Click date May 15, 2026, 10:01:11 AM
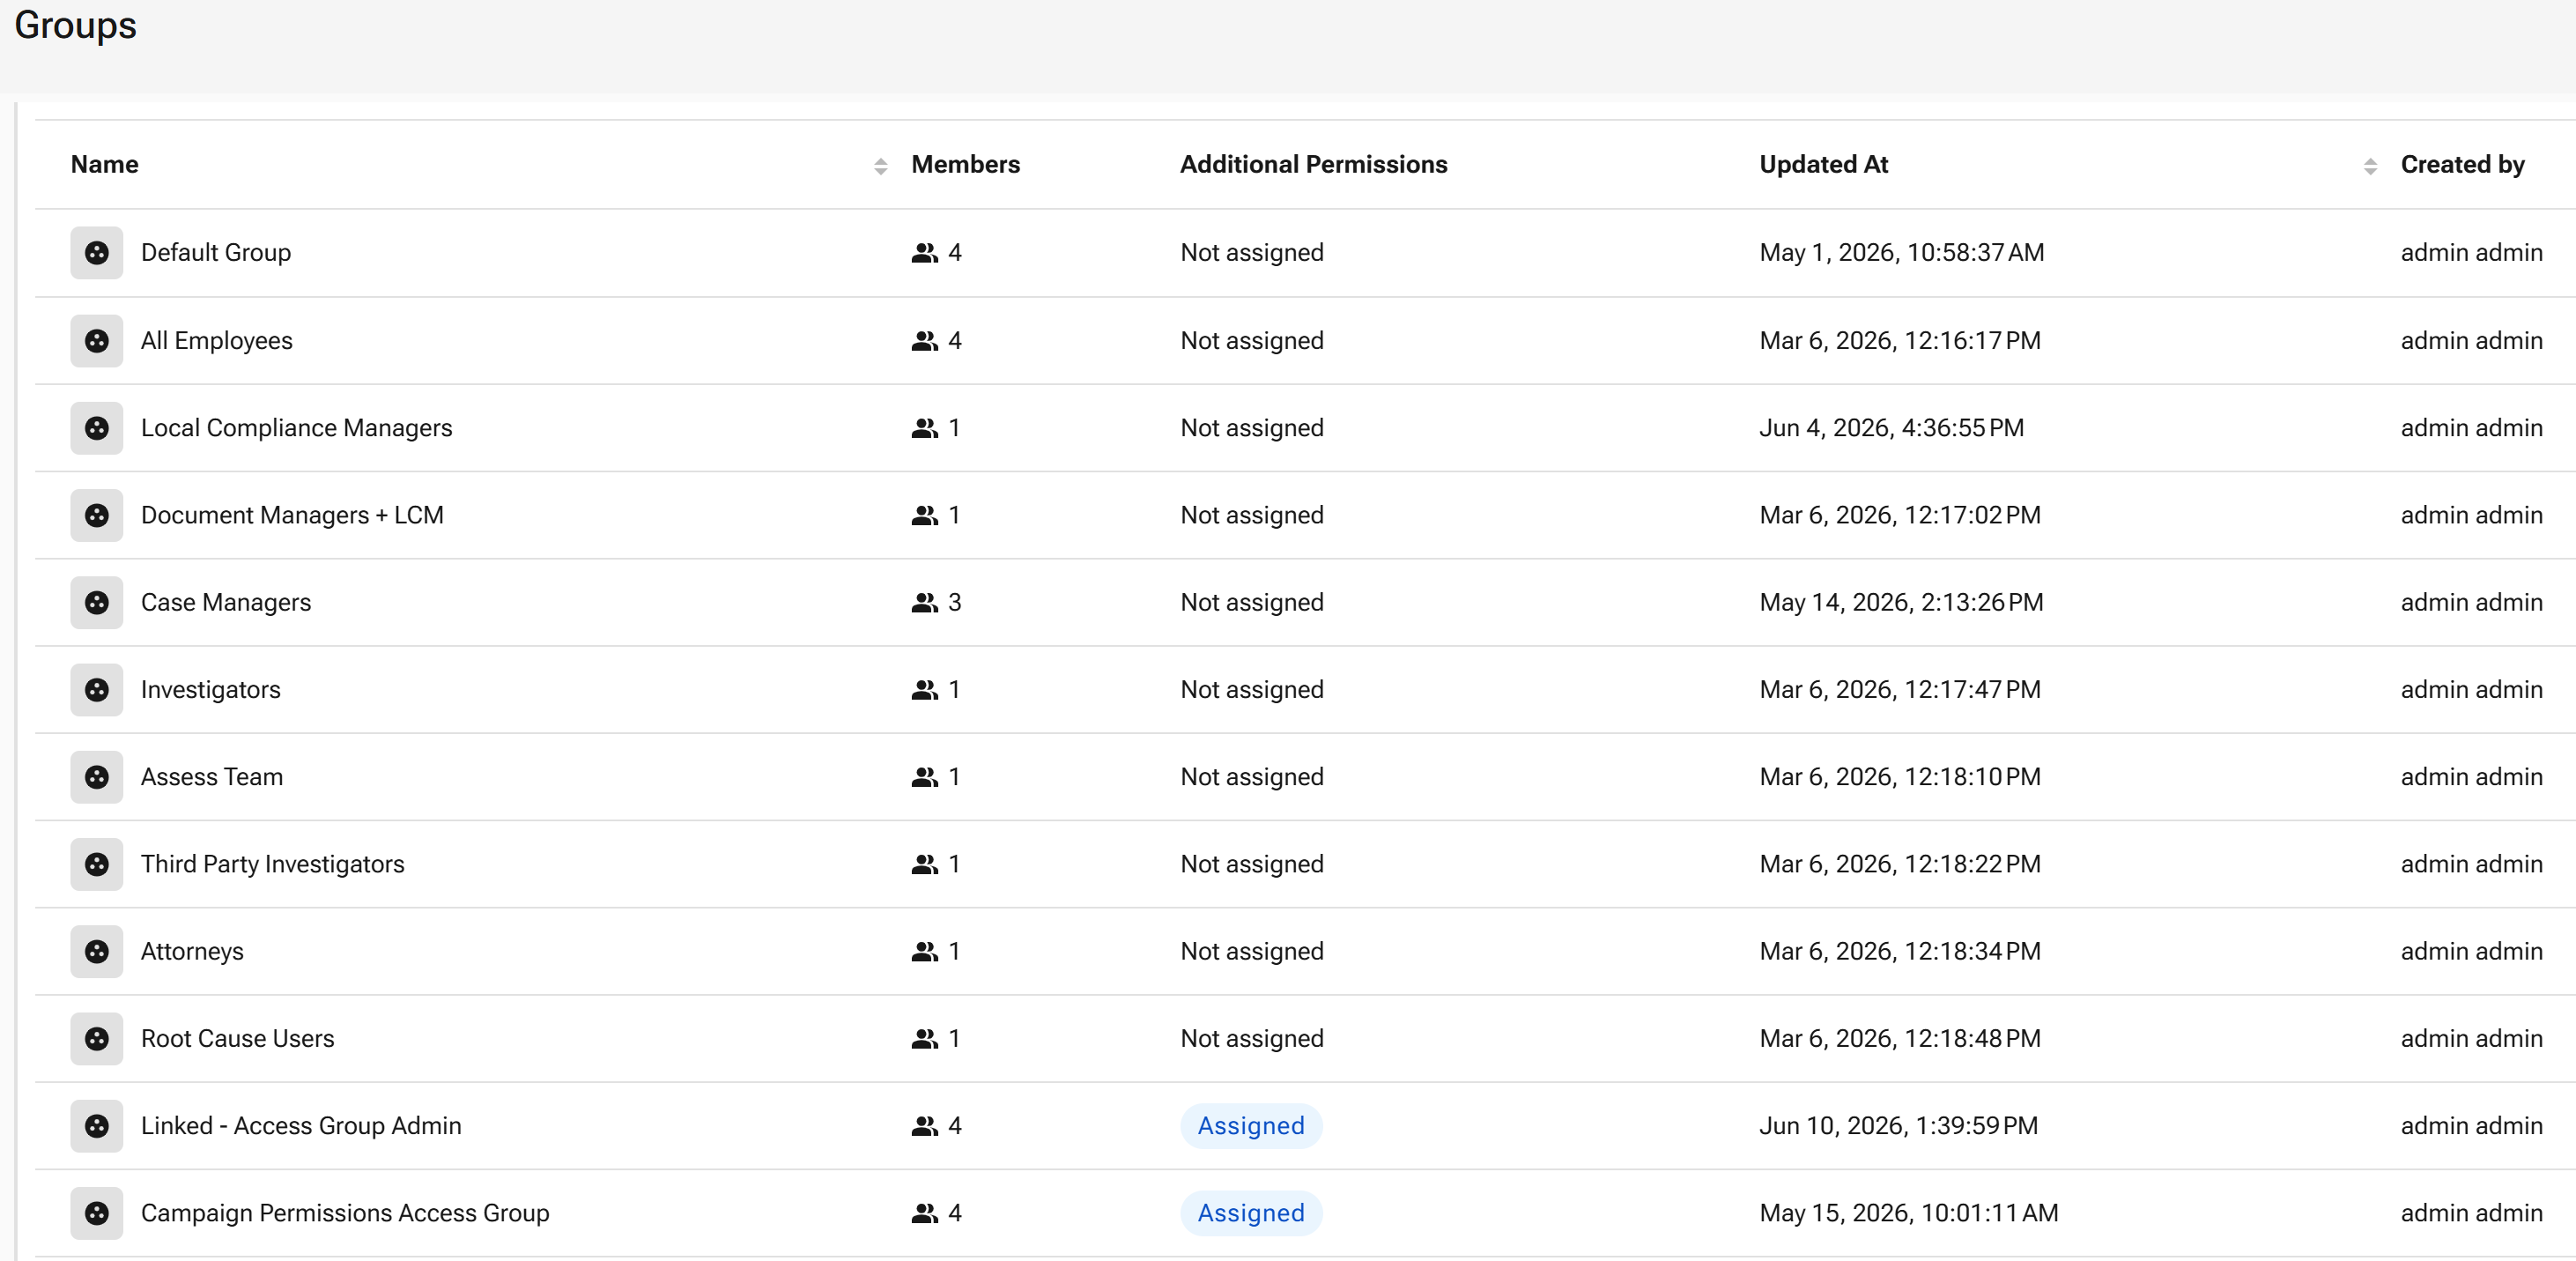Screen dimensions: 2576x1261 pos(1909,1213)
